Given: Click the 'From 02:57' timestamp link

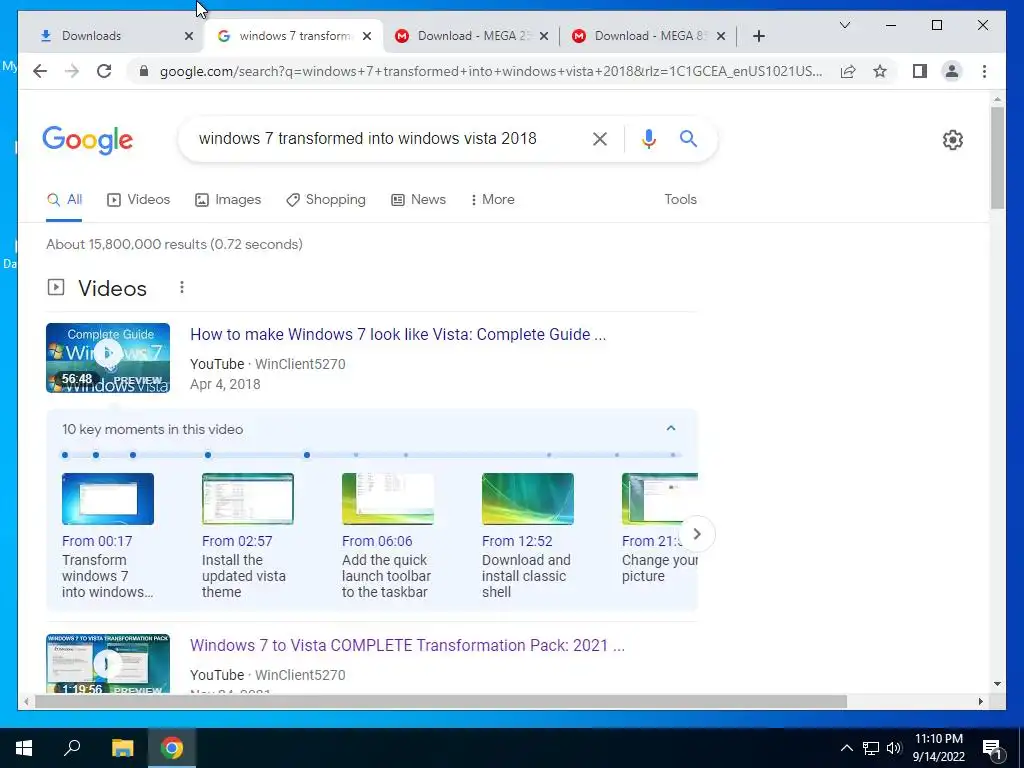Looking at the screenshot, I should 237,541.
